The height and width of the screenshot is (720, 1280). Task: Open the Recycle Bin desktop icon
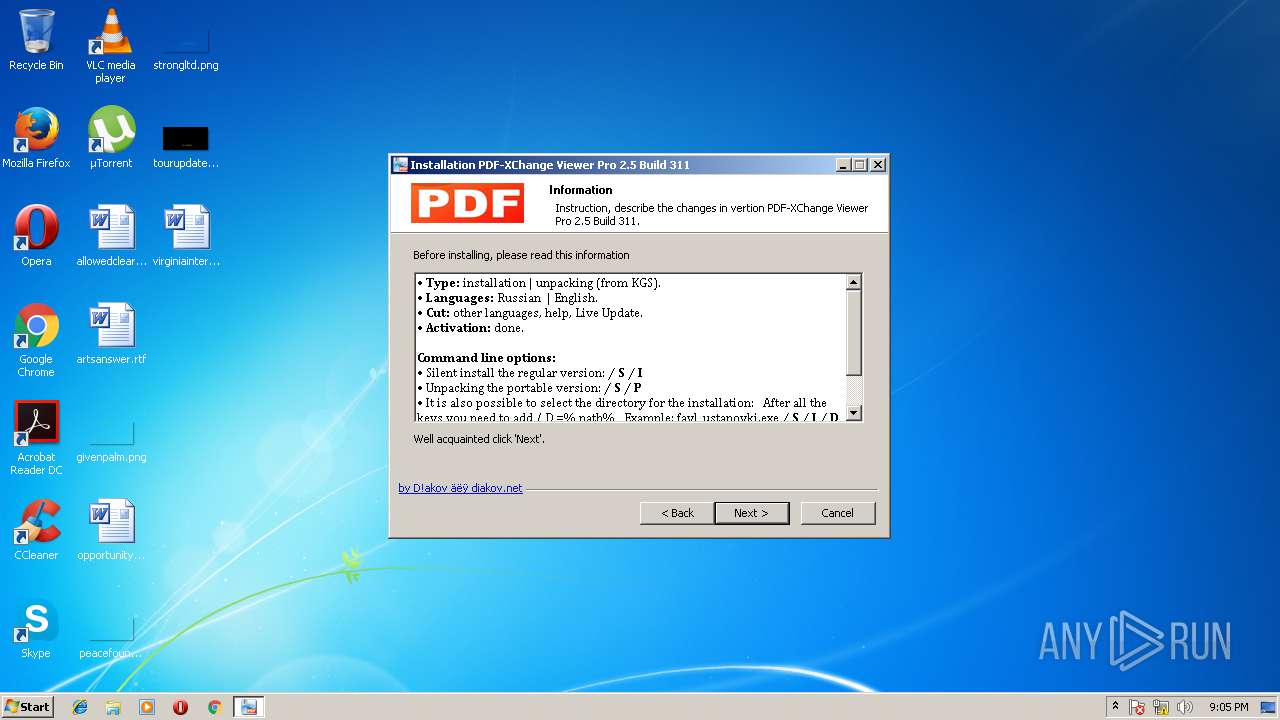point(36,40)
